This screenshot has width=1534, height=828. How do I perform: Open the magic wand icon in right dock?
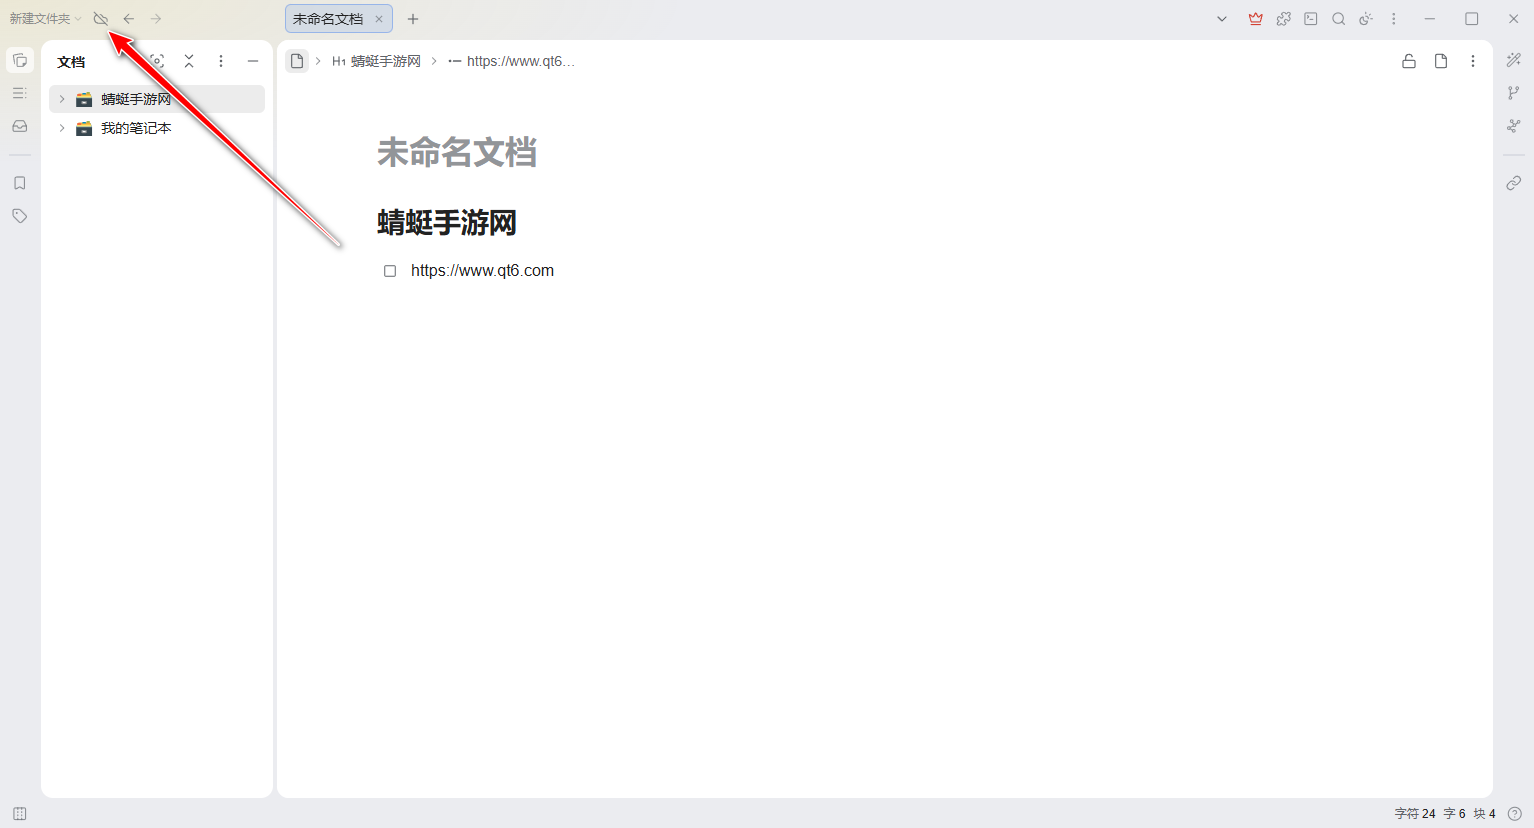click(x=1514, y=61)
